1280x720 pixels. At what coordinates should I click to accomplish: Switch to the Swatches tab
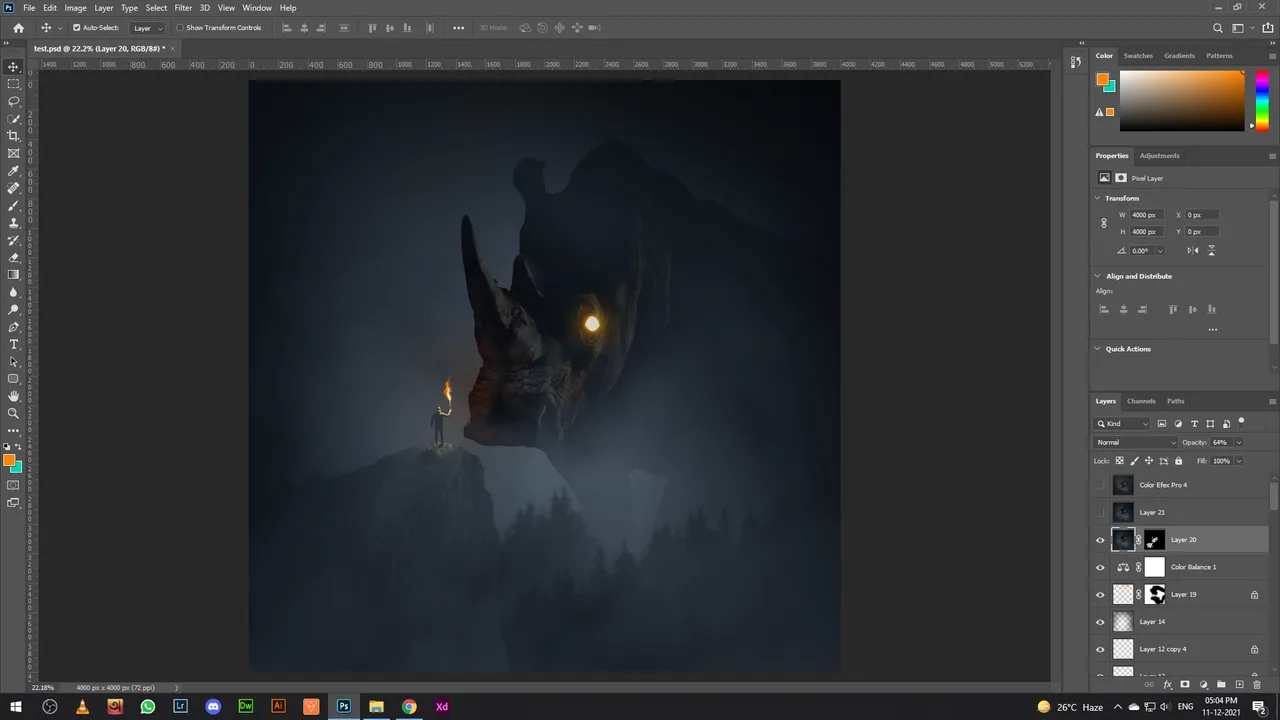[1138, 56]
